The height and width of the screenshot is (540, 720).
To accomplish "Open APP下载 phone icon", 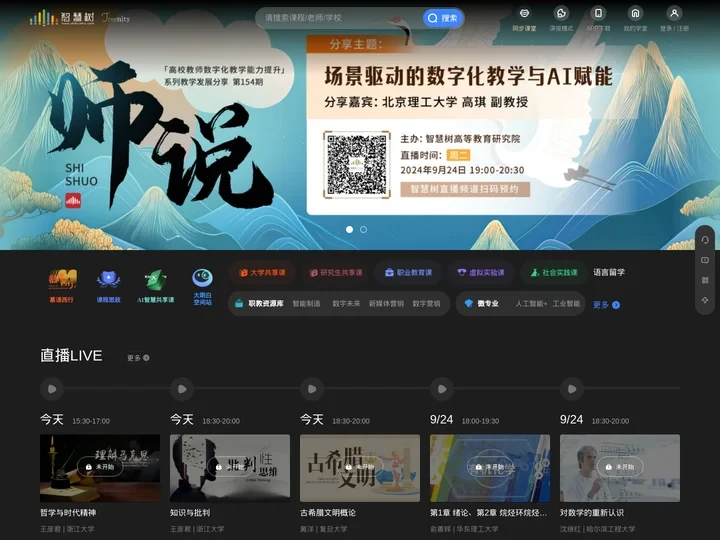I will (598, 13).
